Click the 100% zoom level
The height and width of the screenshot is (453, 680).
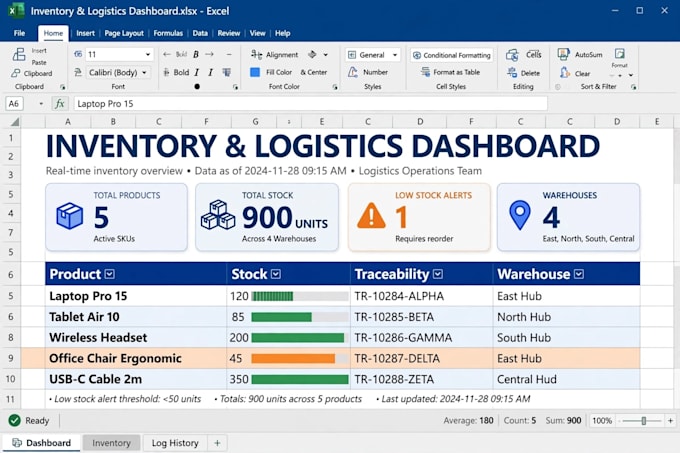pyautogui.click(x=602, y=420)
